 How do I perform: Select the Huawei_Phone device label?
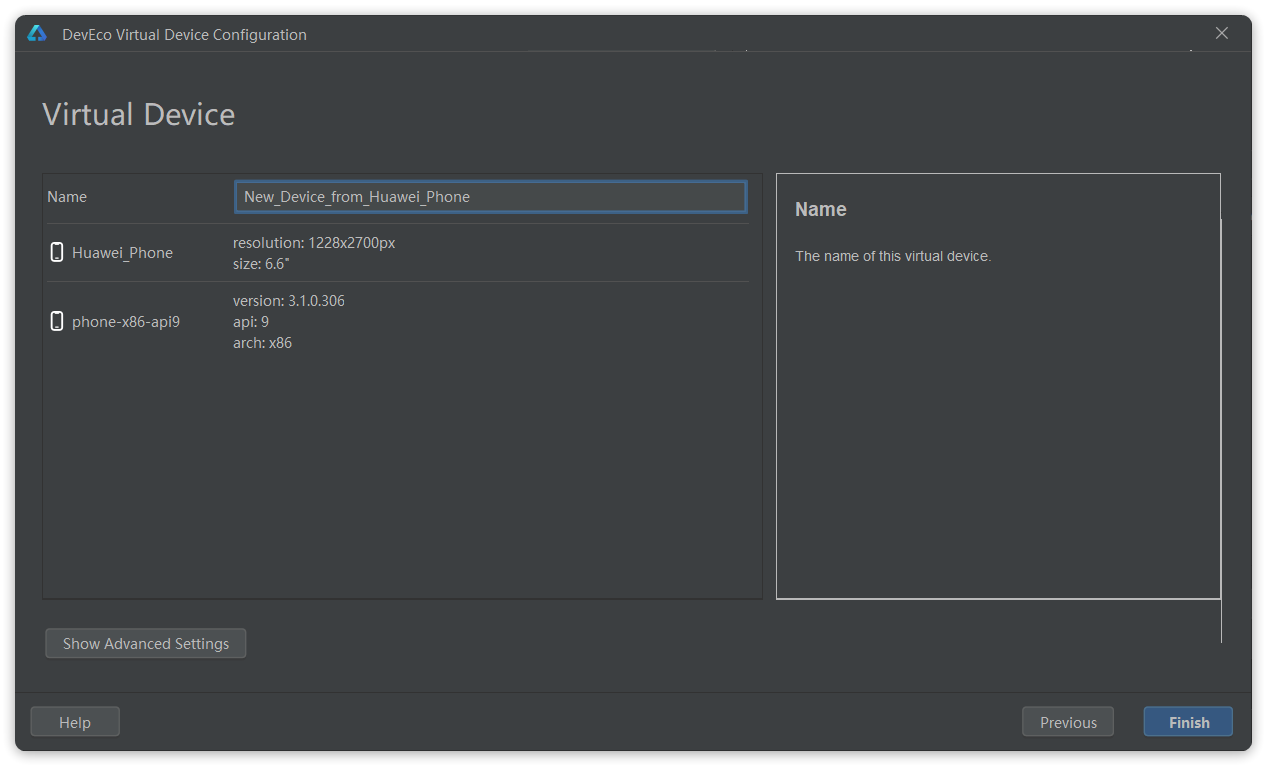tap(122, 253)
